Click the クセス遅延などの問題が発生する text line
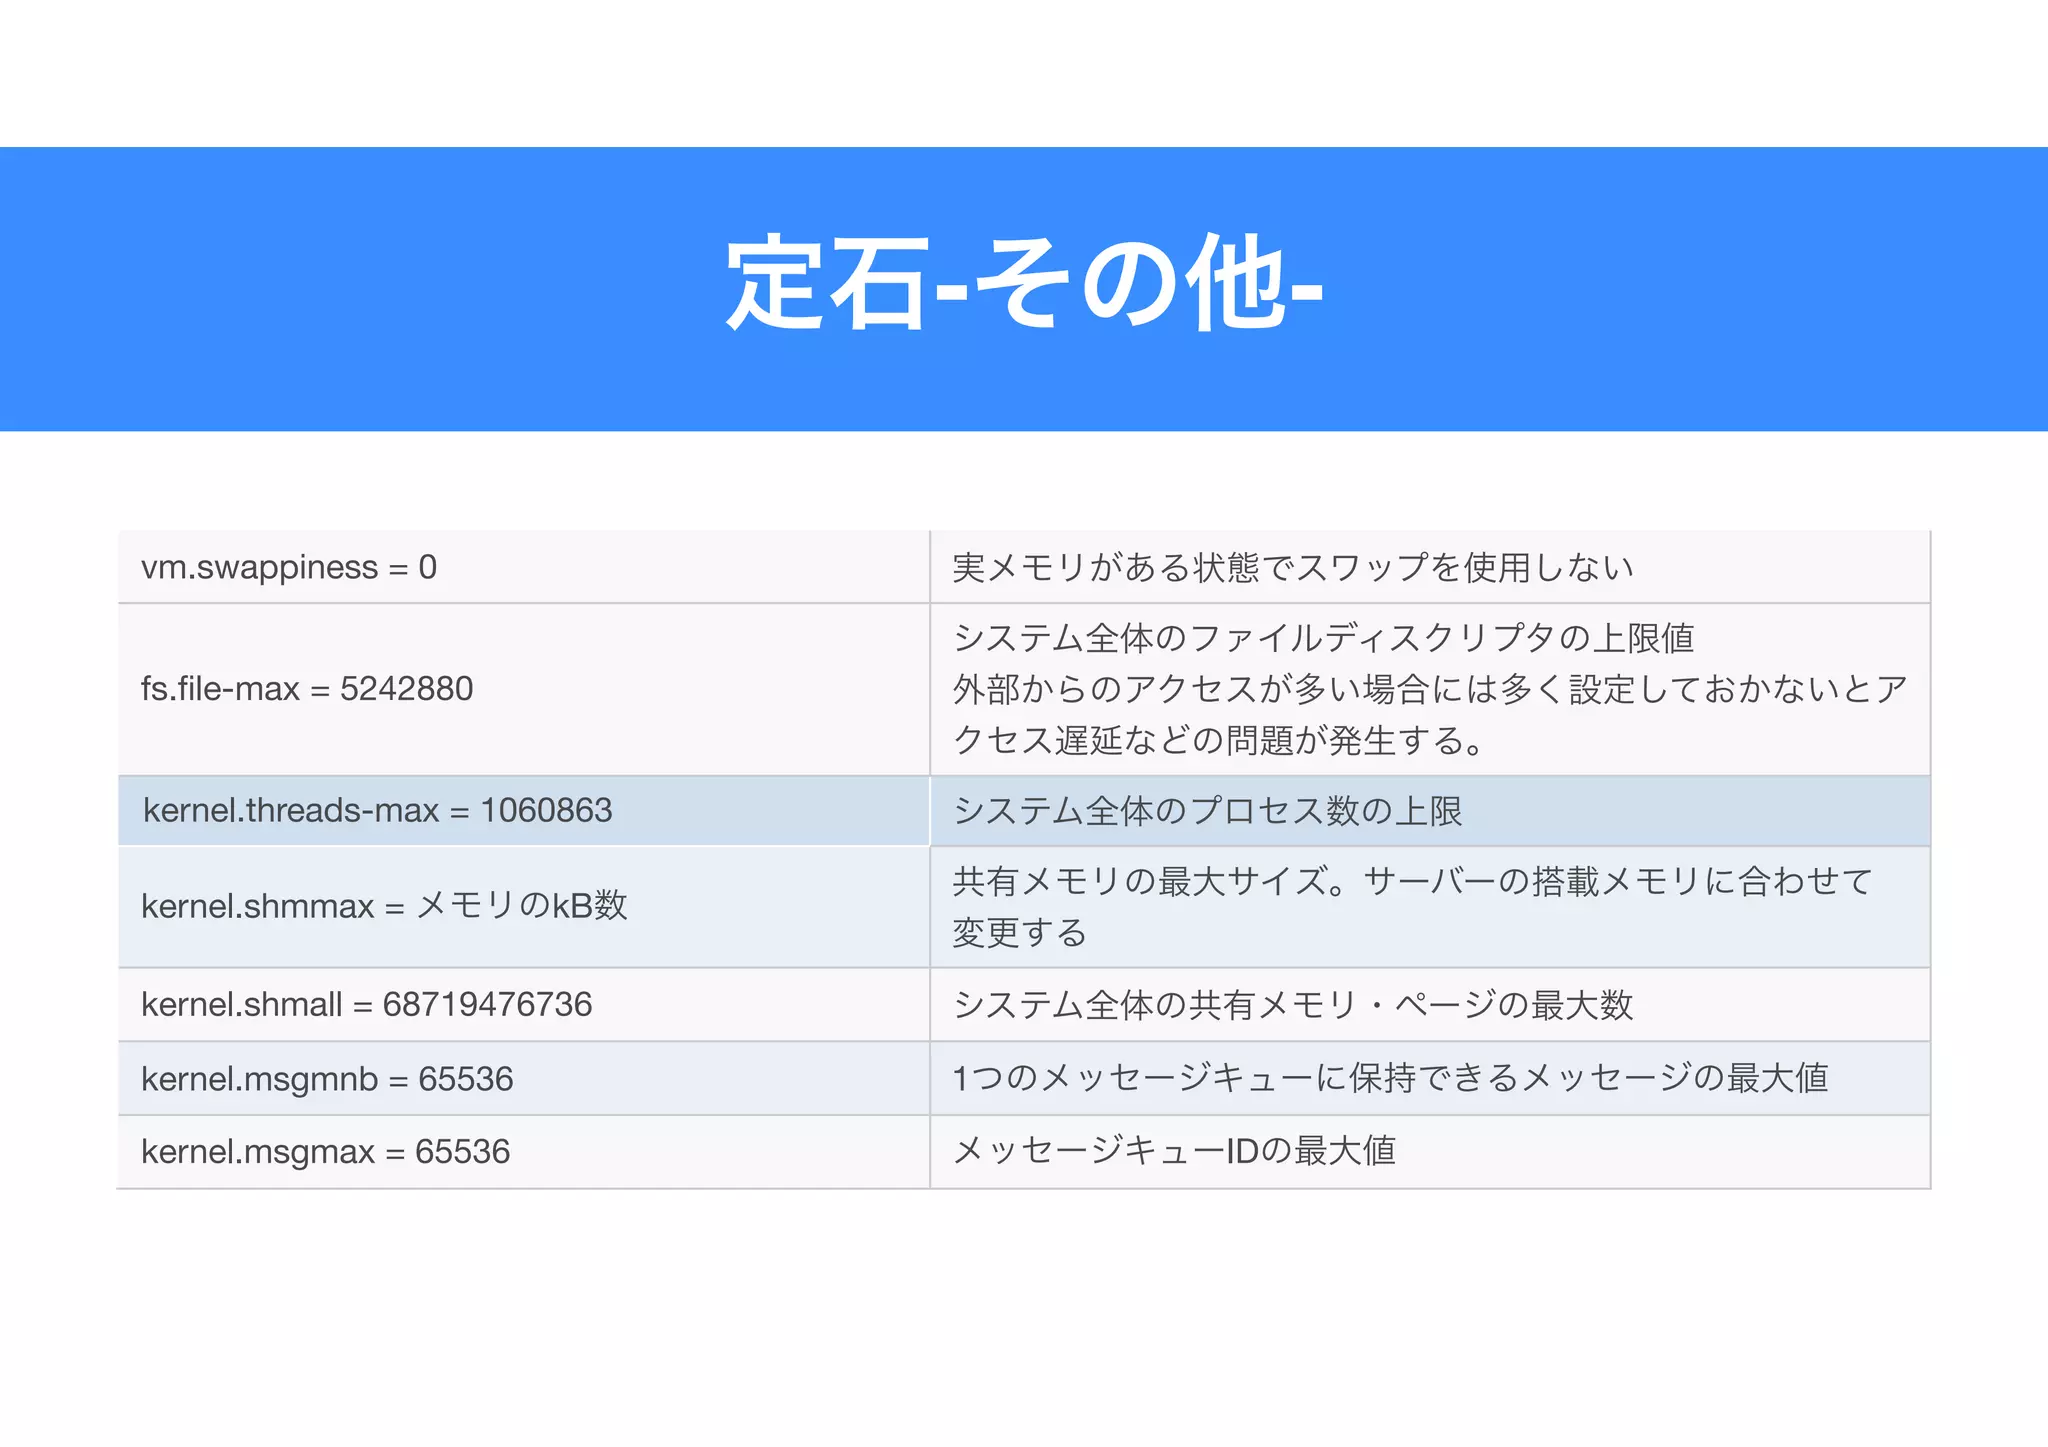The height and width of the screenshot is (1447, 2048). pos(1219,741)
